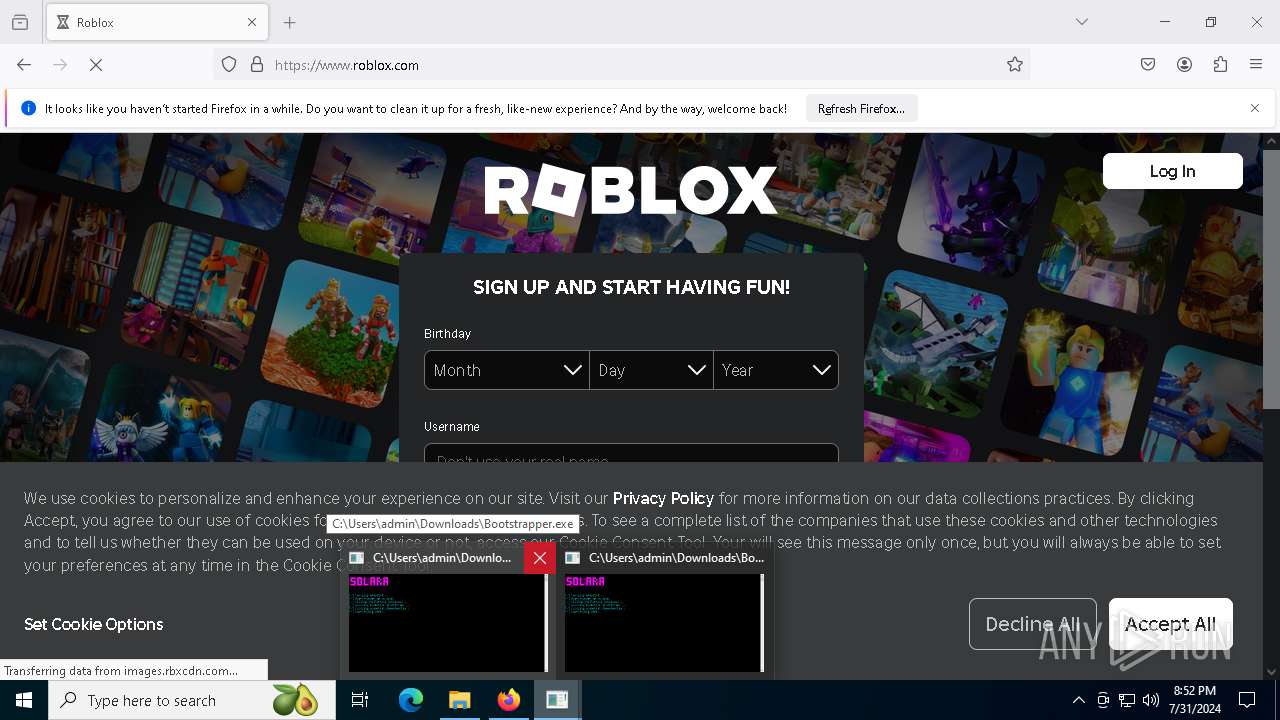Click the URL address bar
Image resolution: width=1280 pixels, height=720 pixels.
pos(620,65)
